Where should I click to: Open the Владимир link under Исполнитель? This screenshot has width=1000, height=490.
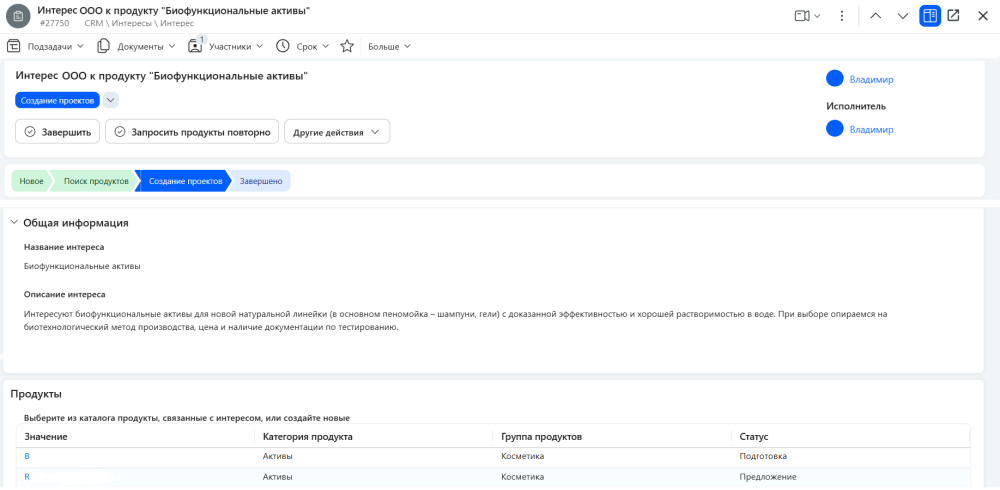tap(871, 129)
